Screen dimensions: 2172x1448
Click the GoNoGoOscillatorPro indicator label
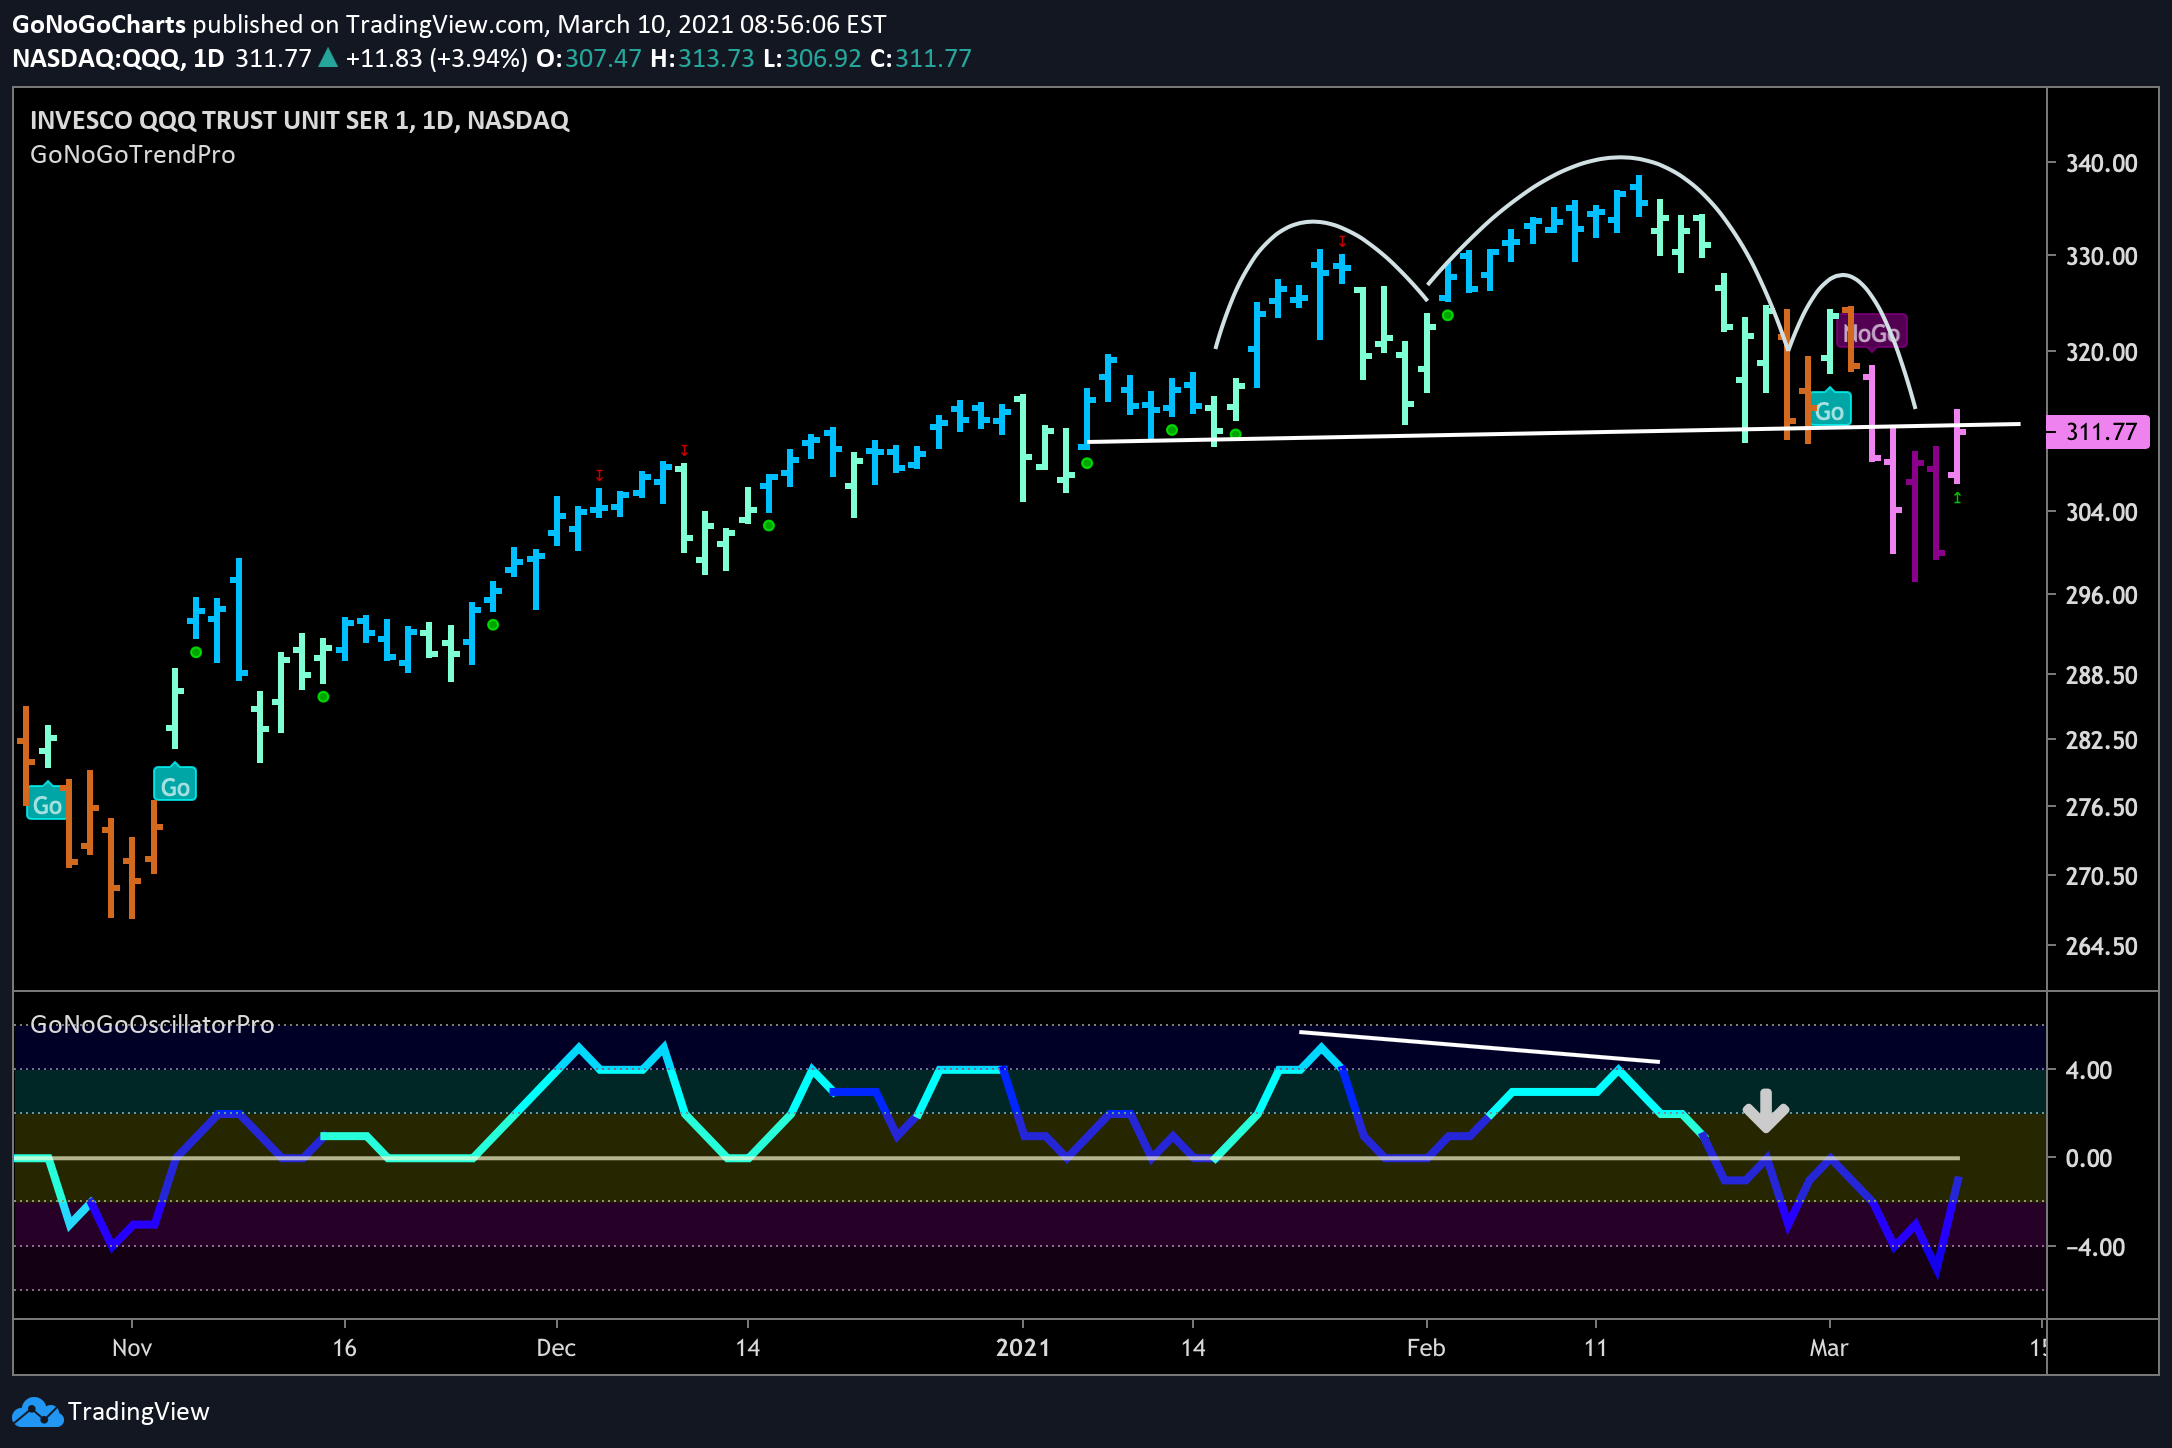tap(152, 1024)
